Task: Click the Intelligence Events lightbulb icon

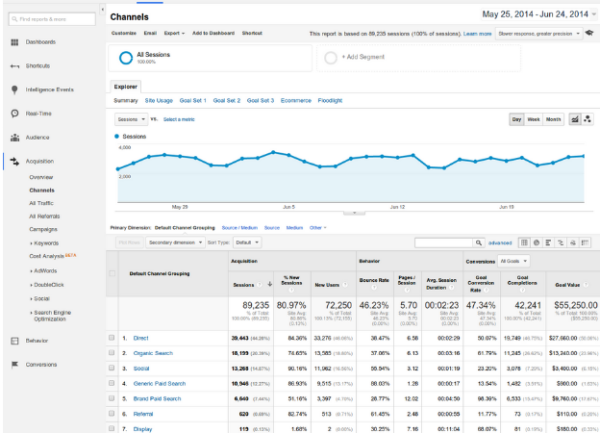Action: [17, 90]
